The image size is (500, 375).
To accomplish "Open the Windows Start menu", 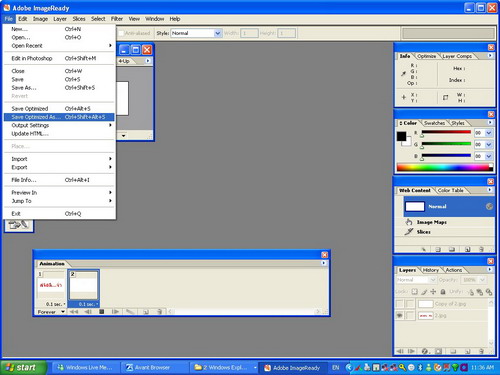I will 23,367.
